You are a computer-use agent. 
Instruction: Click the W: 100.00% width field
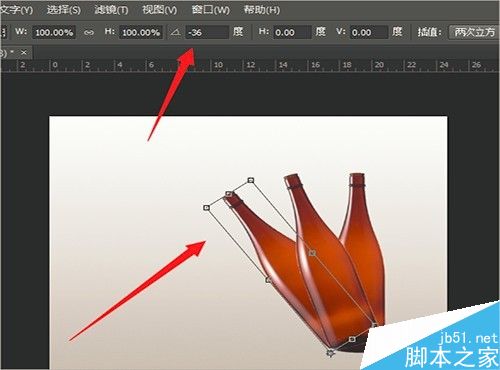[x=54, y=32]
